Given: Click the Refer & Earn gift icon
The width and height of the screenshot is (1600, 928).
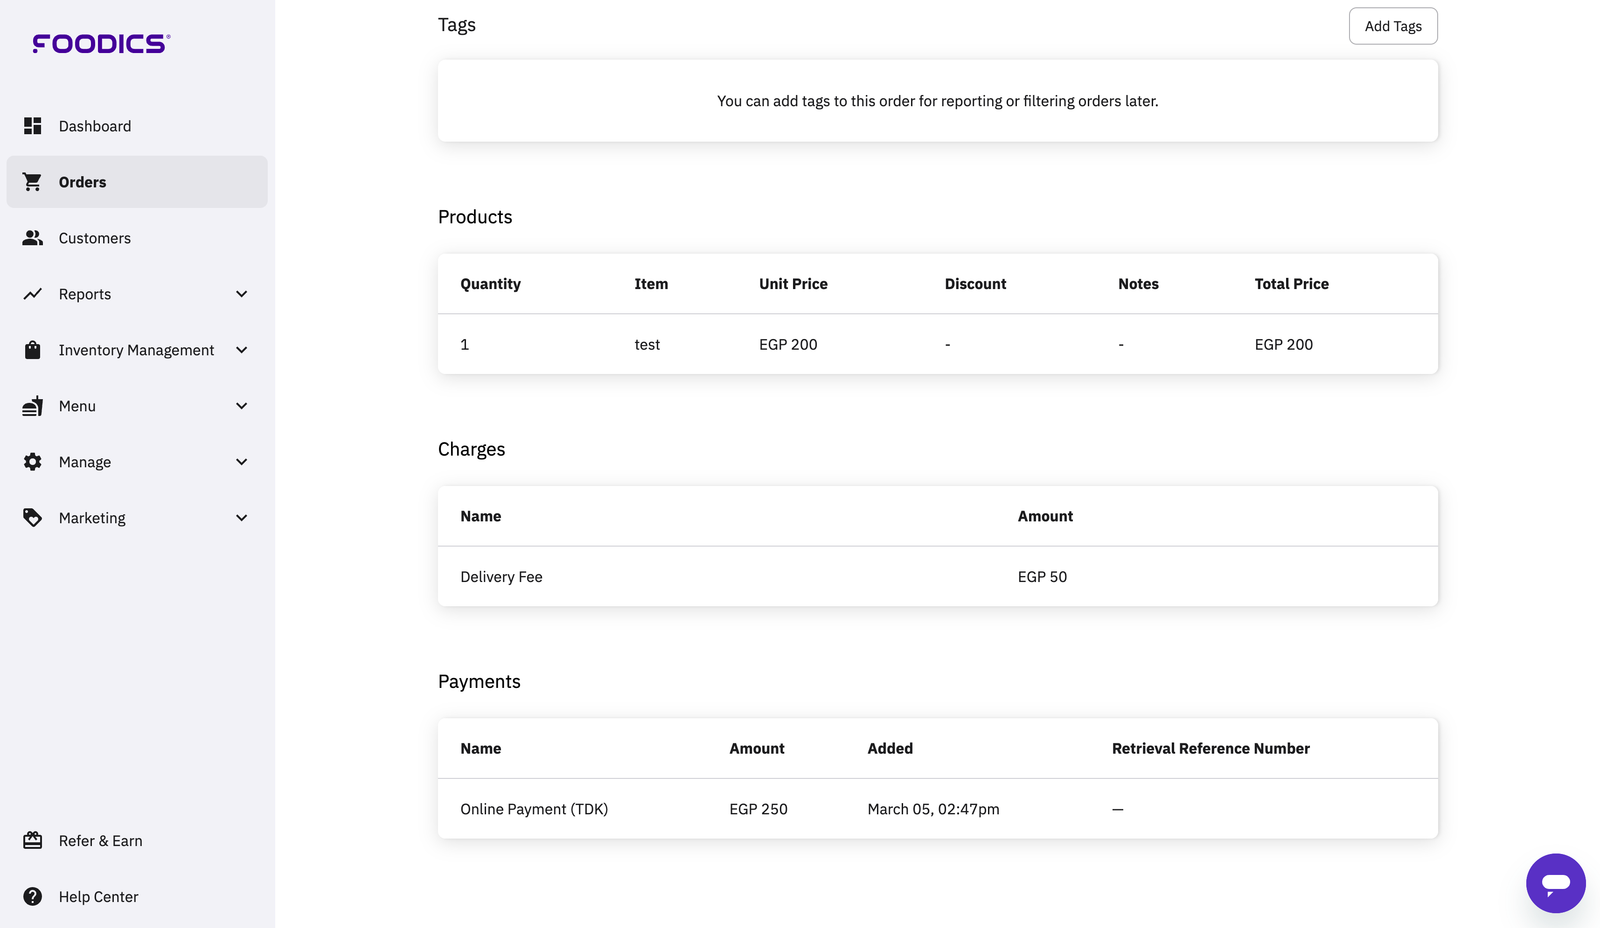Looking at the screenshot, I should (33, 841).
